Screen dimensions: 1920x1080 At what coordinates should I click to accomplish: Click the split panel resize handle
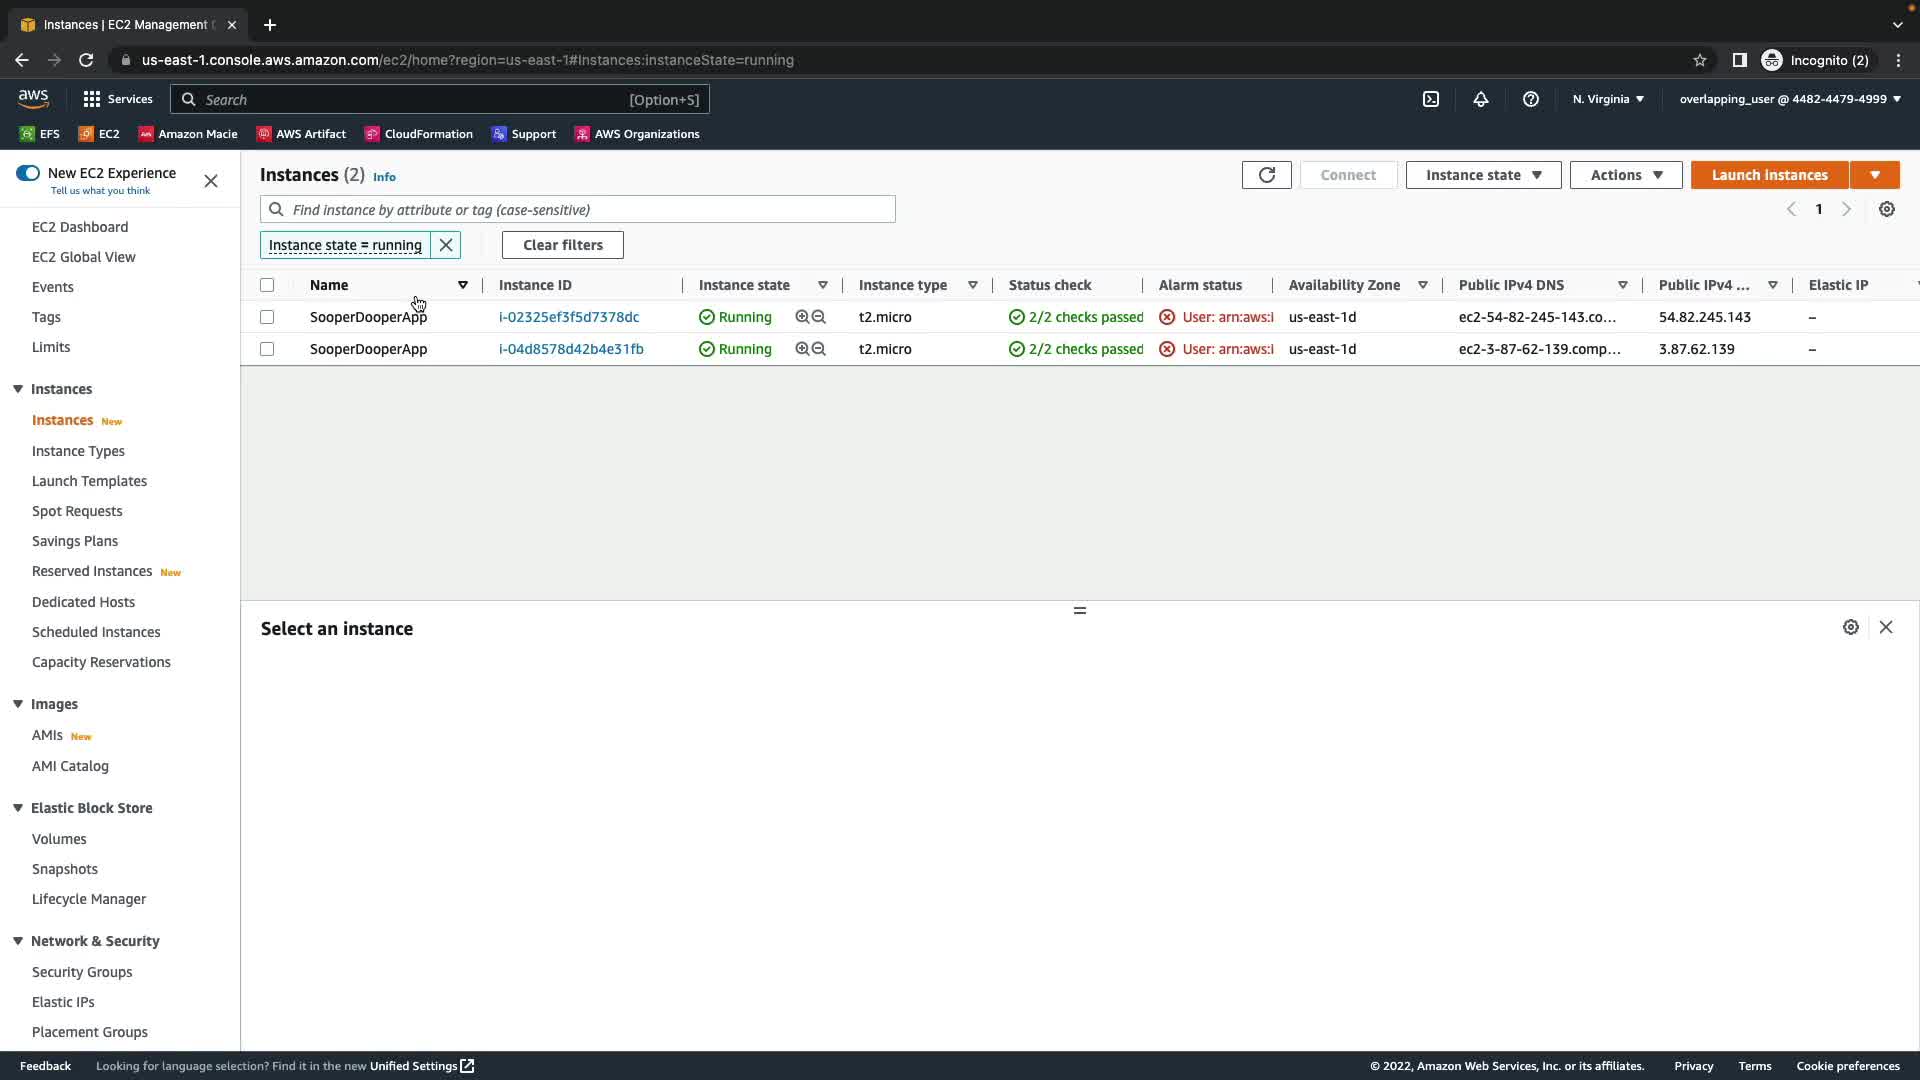pos(1079,610)
